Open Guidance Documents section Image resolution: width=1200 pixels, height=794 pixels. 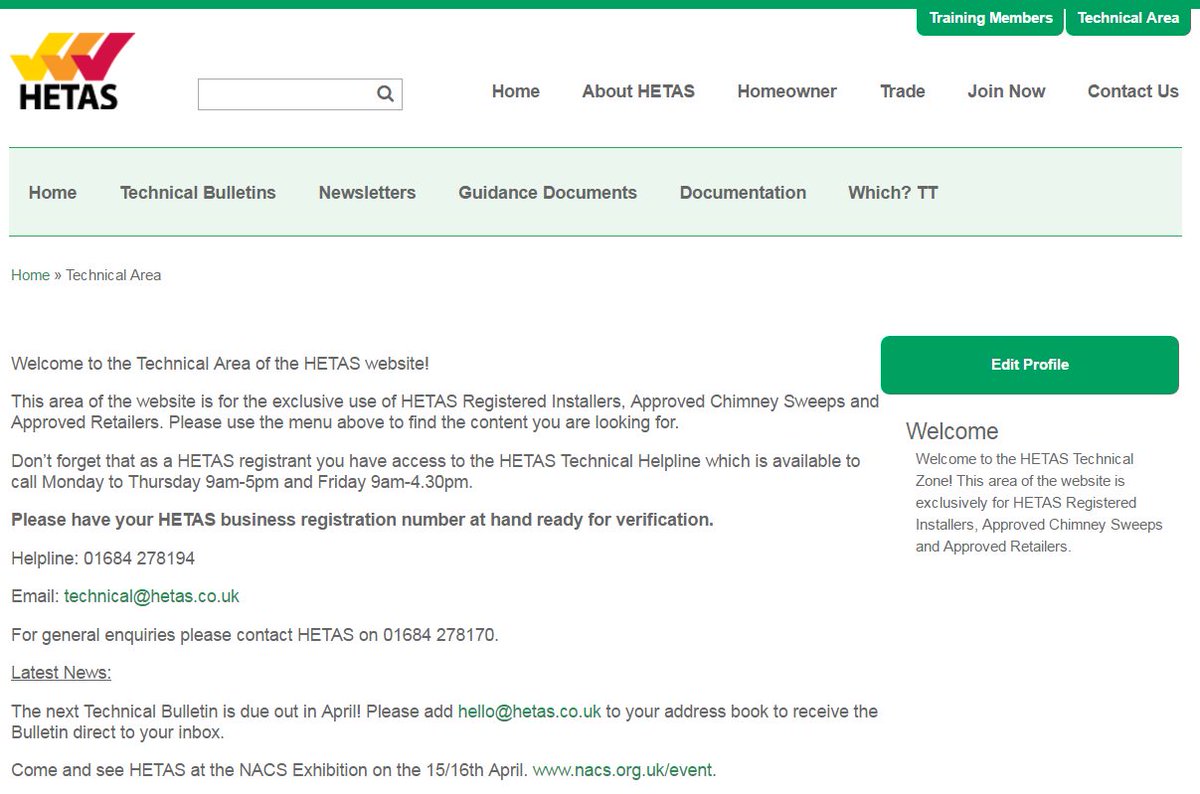point(548,193)
